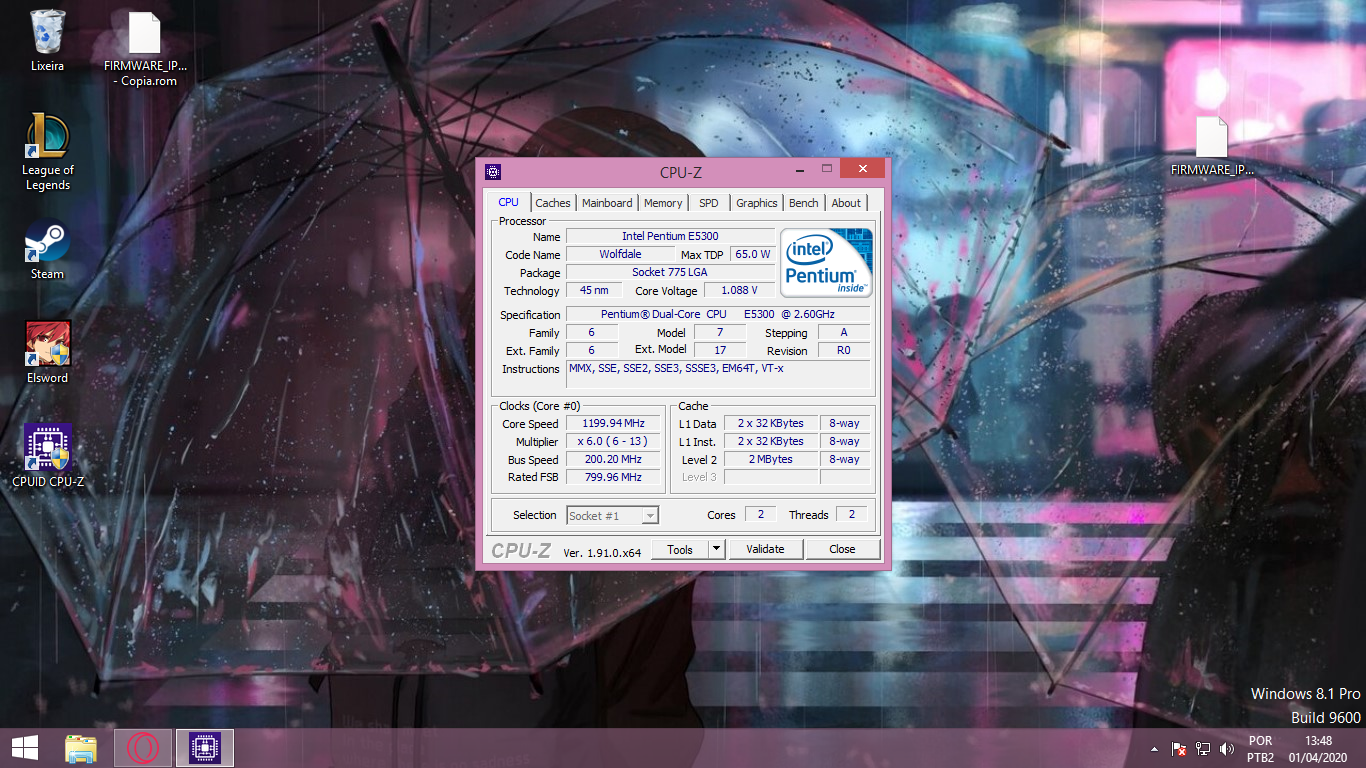Click the Level 2 value 2 MBytes
This screenshot has width=1366, height=768.
point(770,460)
